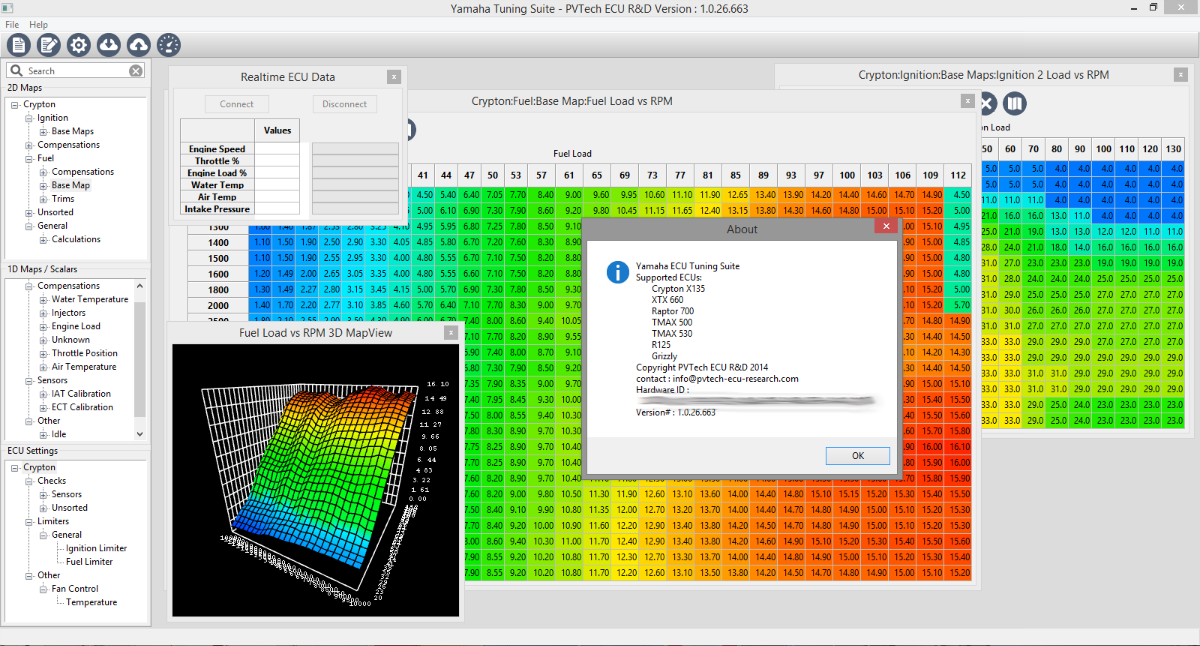Click the map view icon in Ignition 2 window
The height and width of the screenshot is (646, 1200).
coord(1015,103)
